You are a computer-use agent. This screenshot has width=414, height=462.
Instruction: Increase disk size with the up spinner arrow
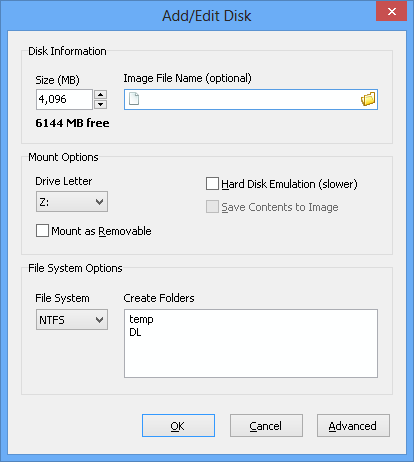(100, 95)
